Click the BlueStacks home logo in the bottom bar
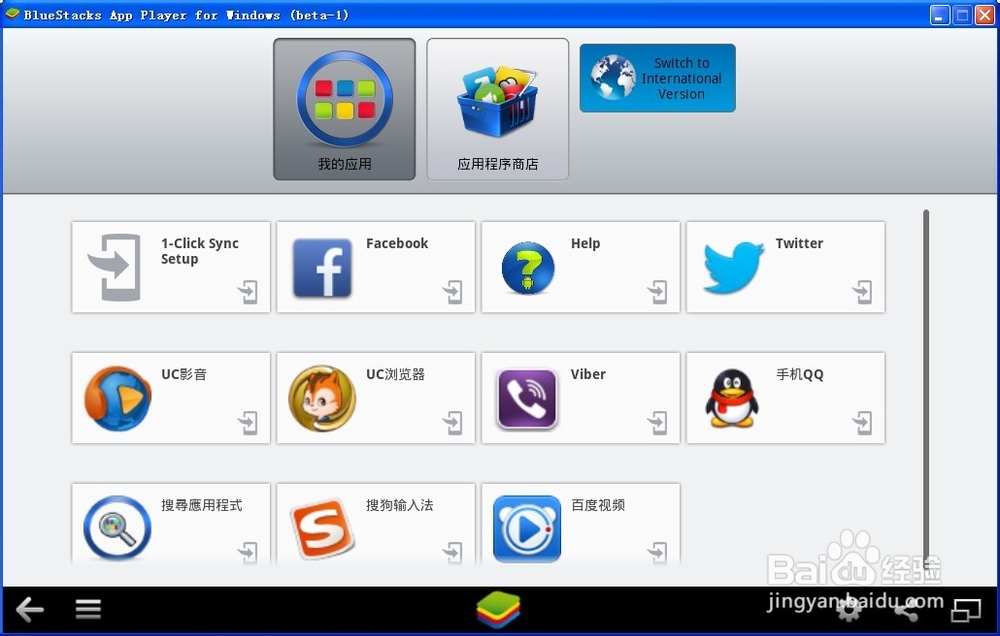 click(498, 609)
